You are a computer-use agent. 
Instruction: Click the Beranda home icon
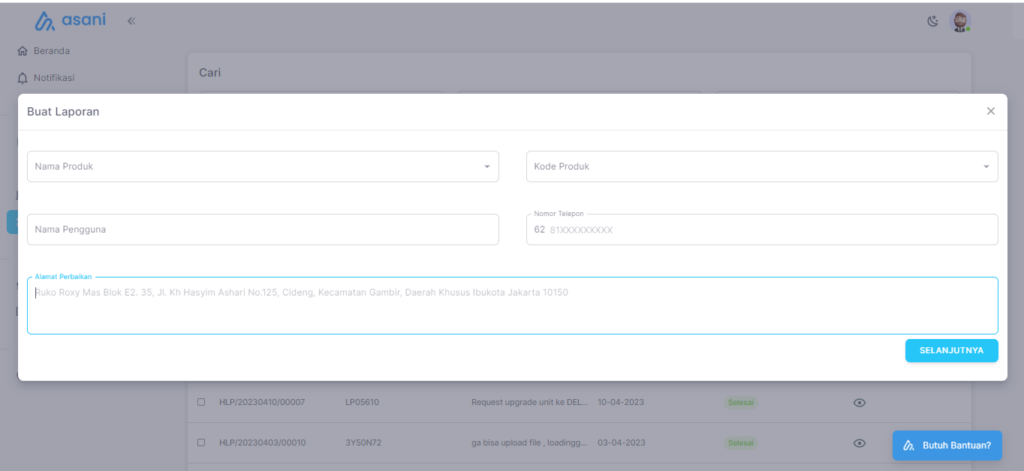point(22,51)
